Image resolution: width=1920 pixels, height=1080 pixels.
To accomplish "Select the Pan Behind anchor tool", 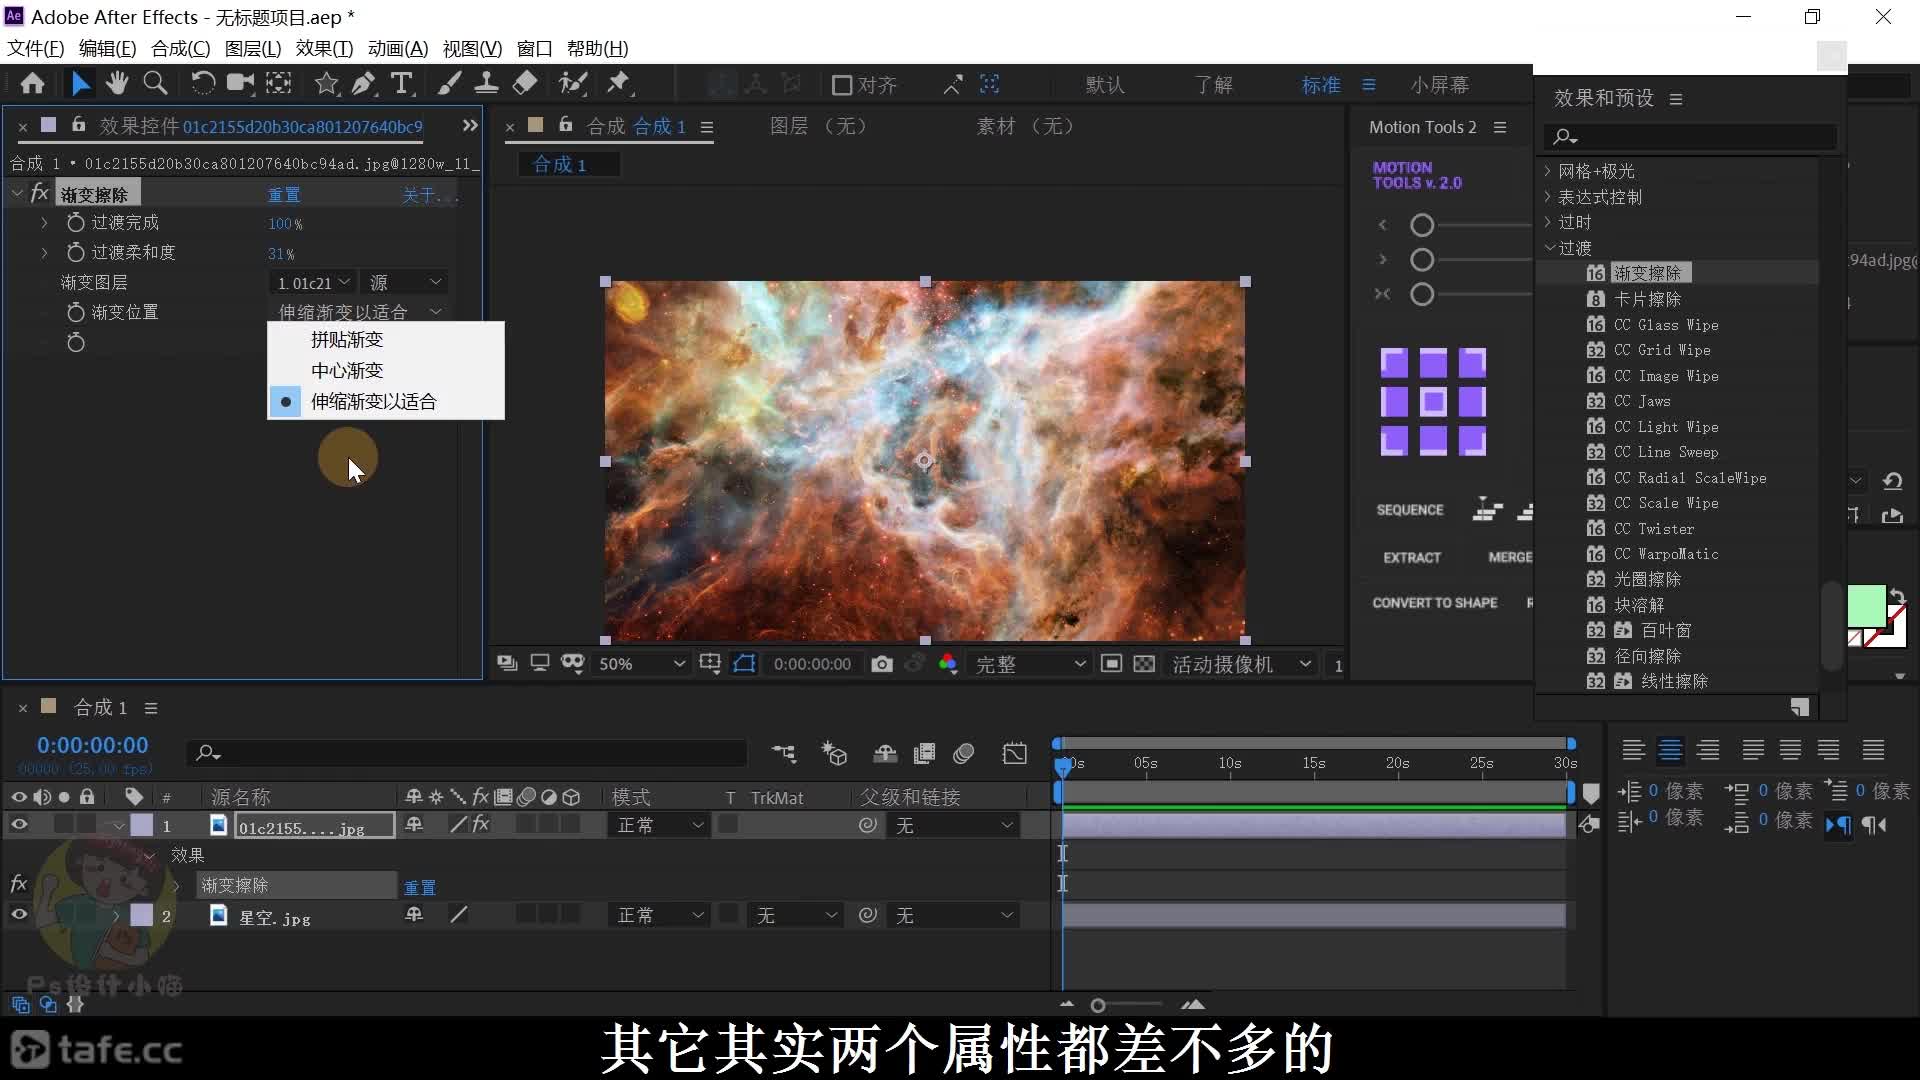I will [279, 84].
